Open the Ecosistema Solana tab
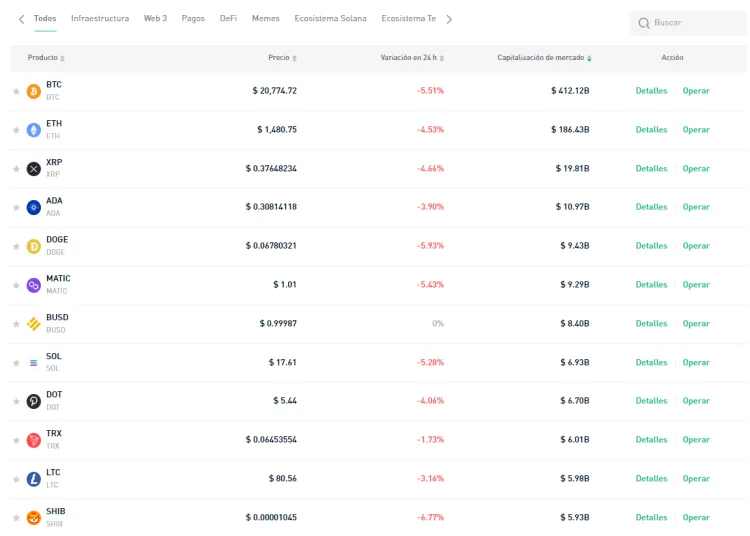The width and height of the screenshot is (750, 536). pos(331,19)
